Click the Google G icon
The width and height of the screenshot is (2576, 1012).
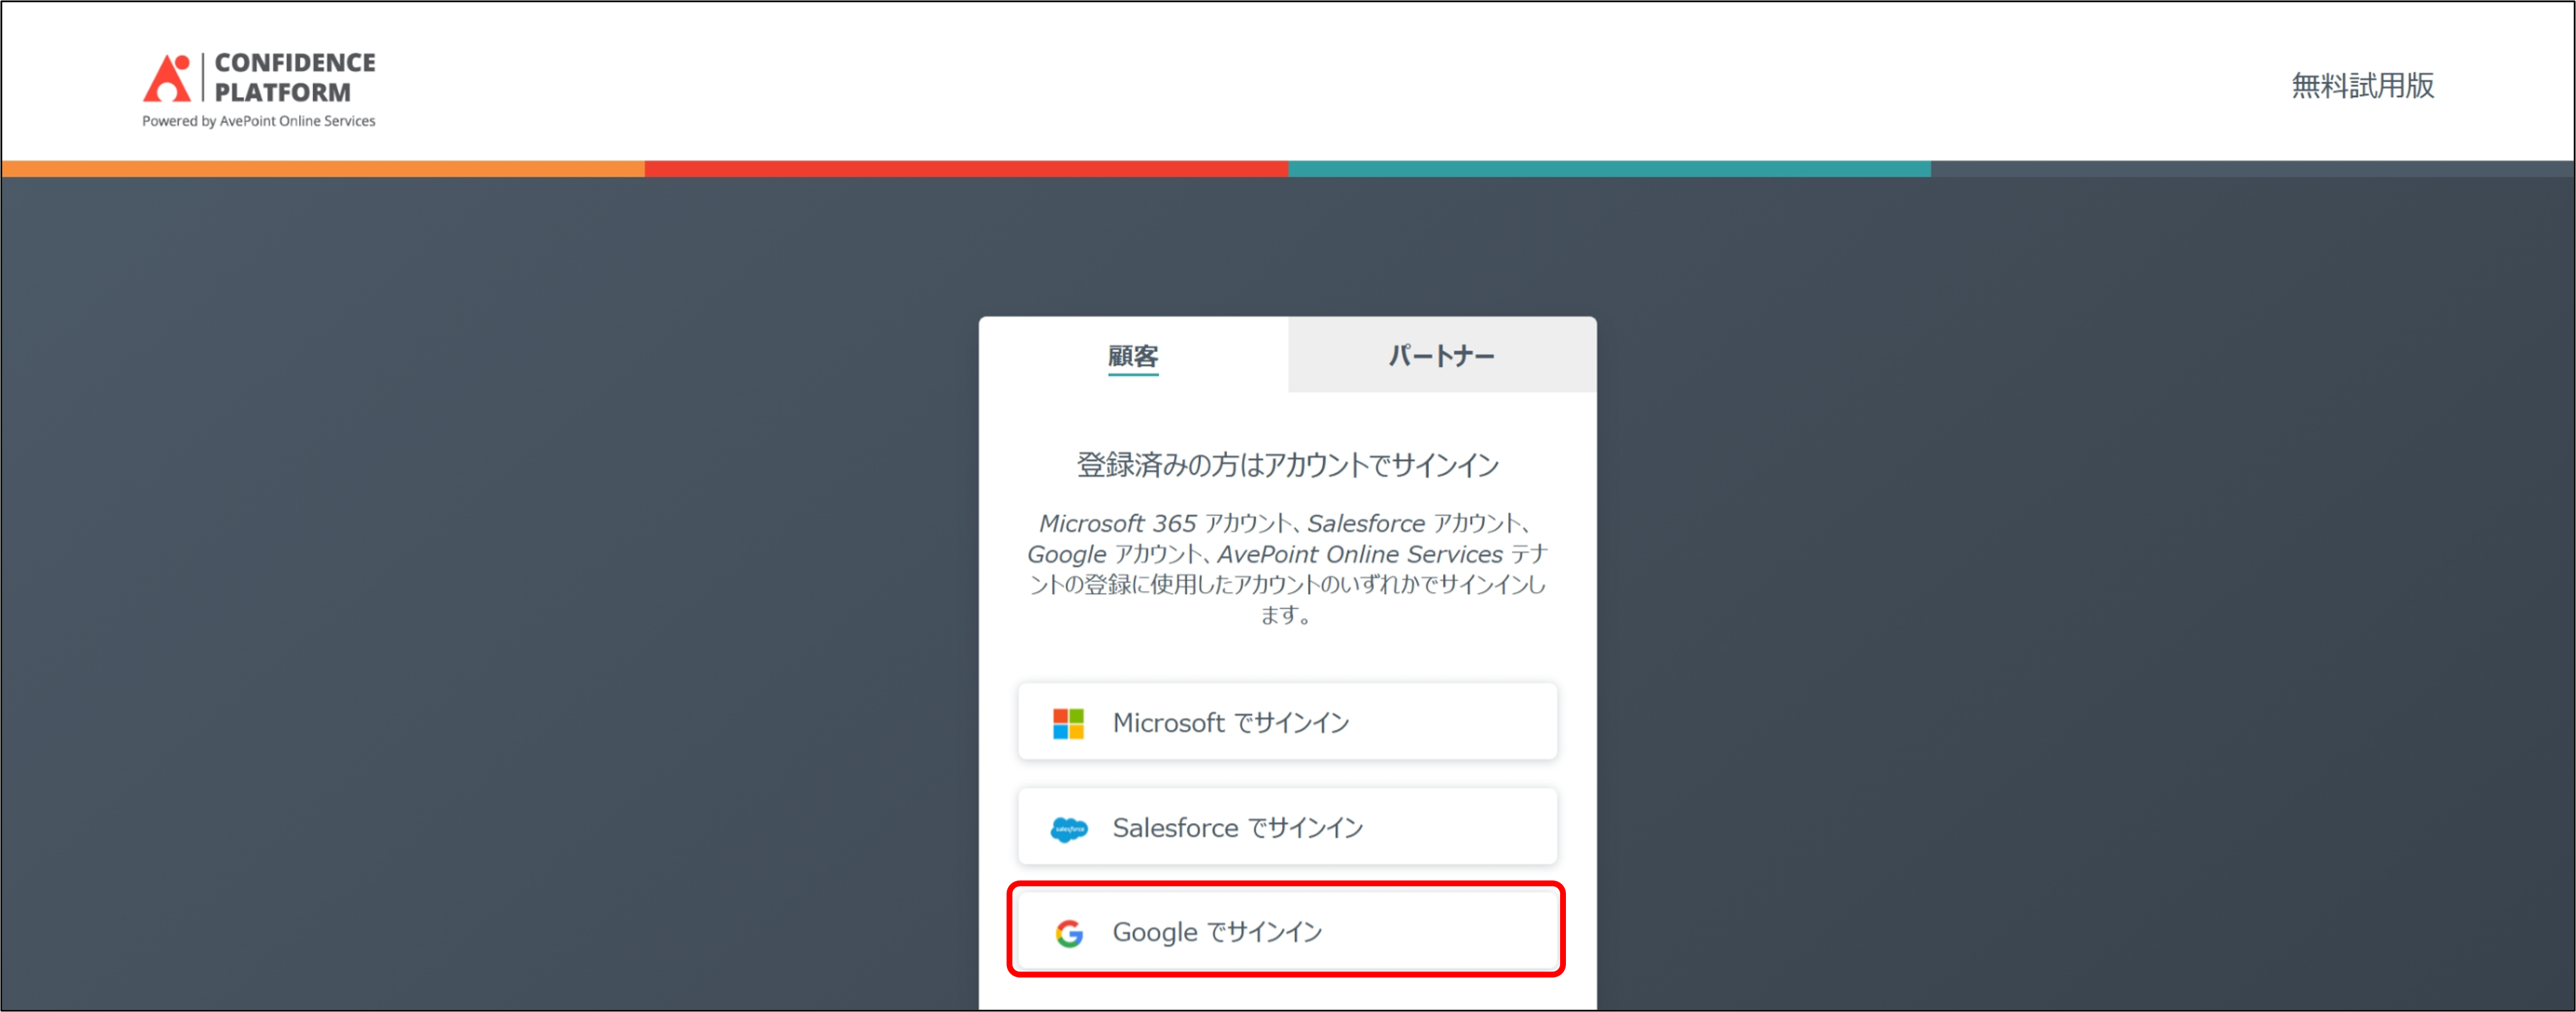pyautogui.click(x=1068, y=933)
